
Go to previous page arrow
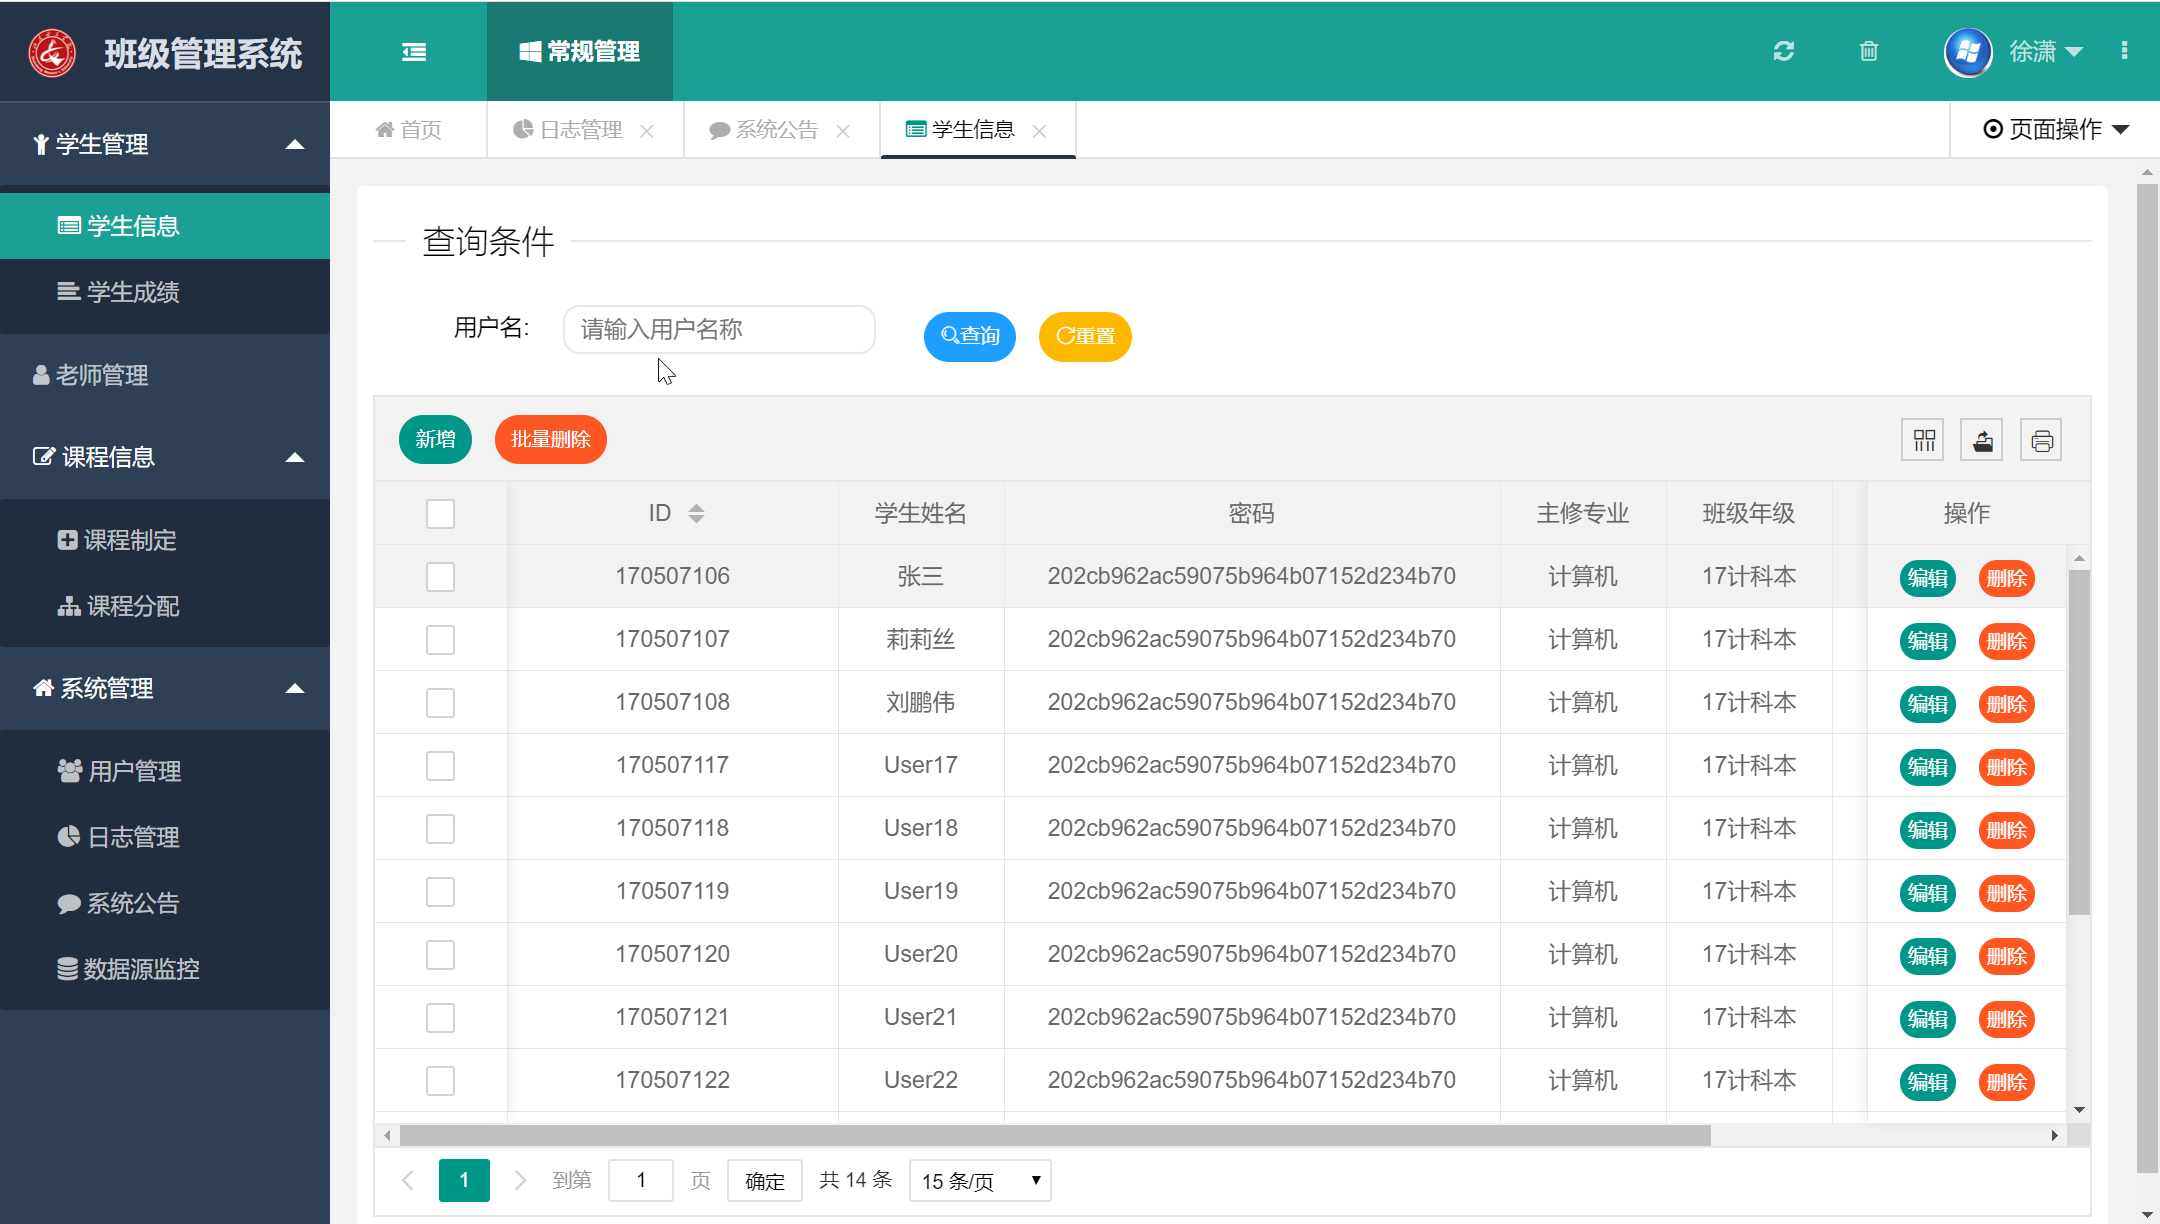coord(408,1180)
